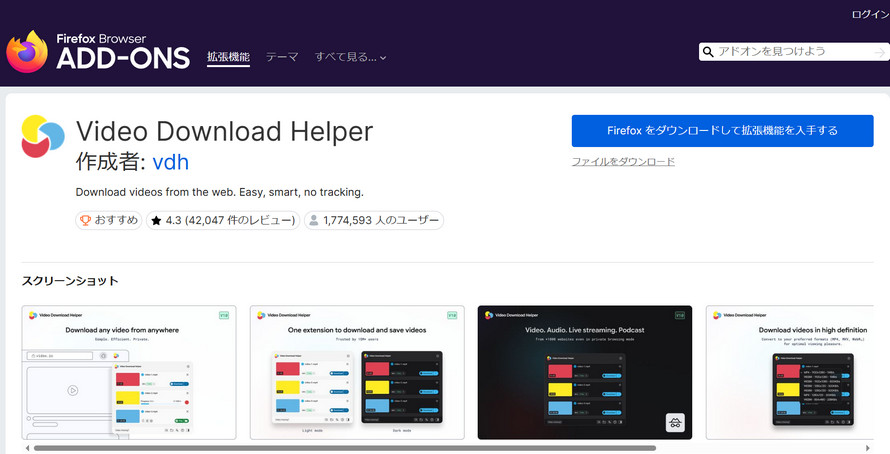Submit search using the arrow icon

(880, 52)
